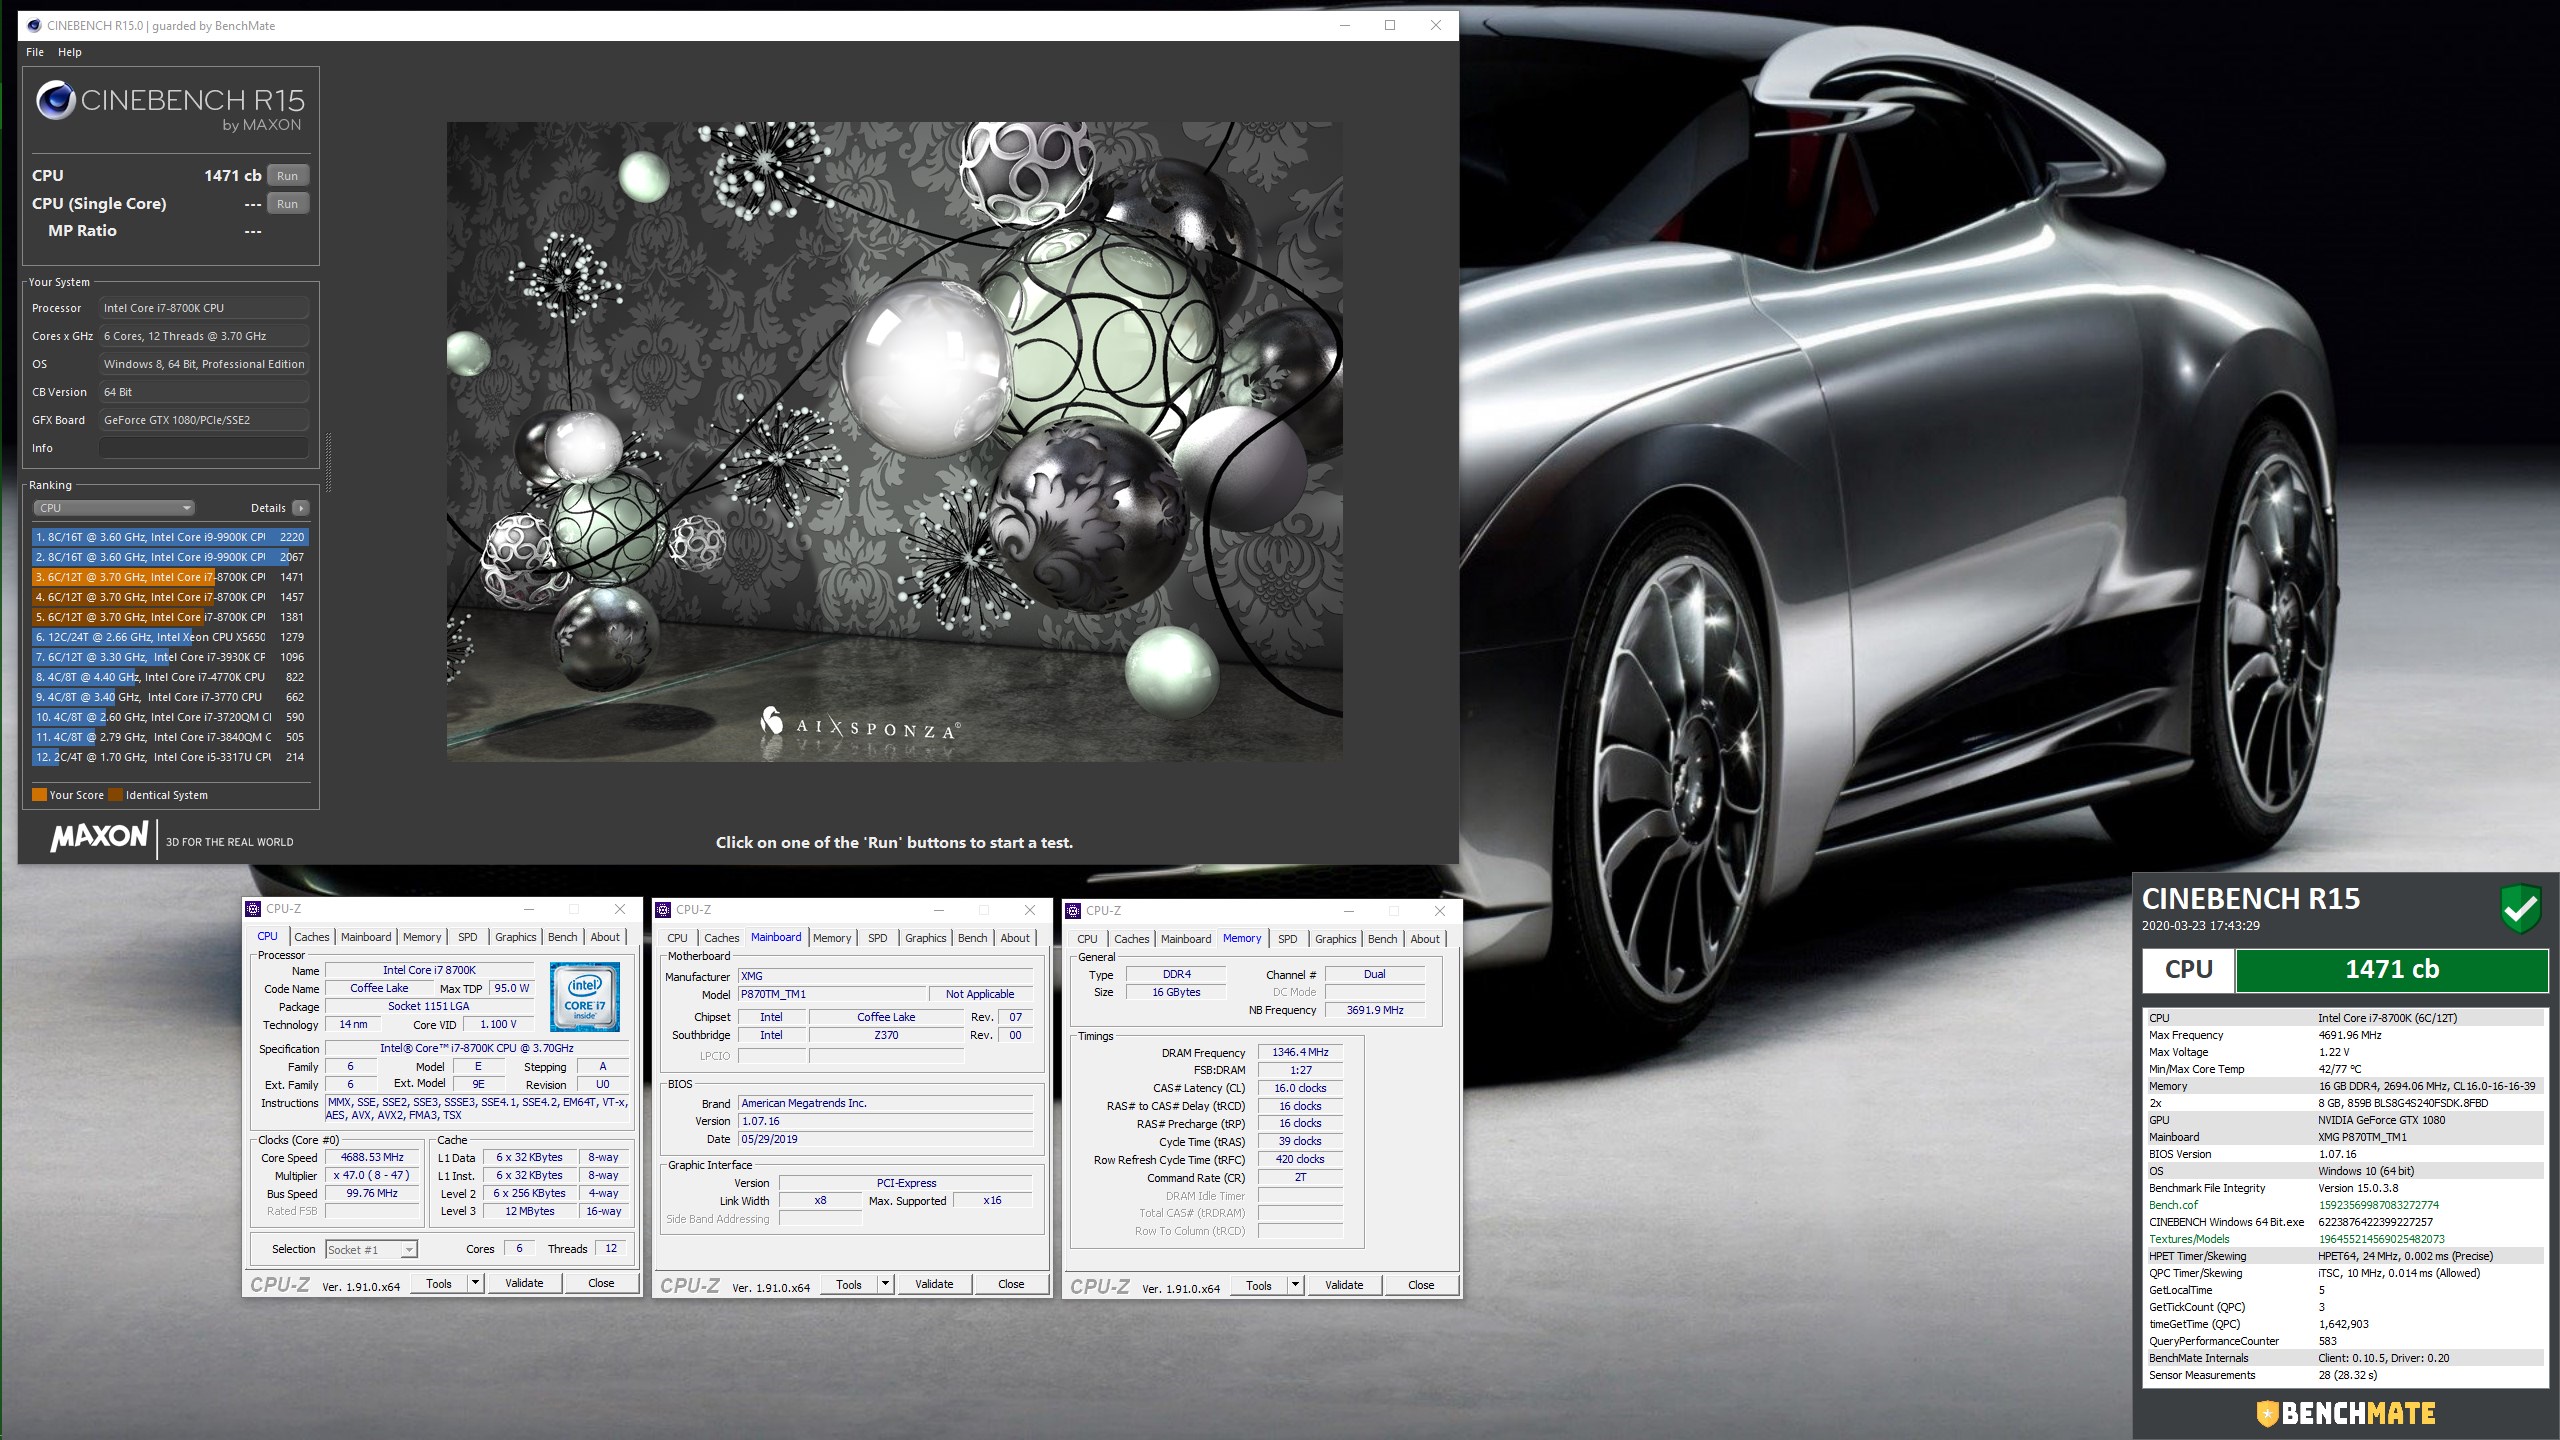The width and height of the screenshot is (2560, 1440).
Task: Click the Cinebench R15 sphere logo
Action: [x=56, y=101]
